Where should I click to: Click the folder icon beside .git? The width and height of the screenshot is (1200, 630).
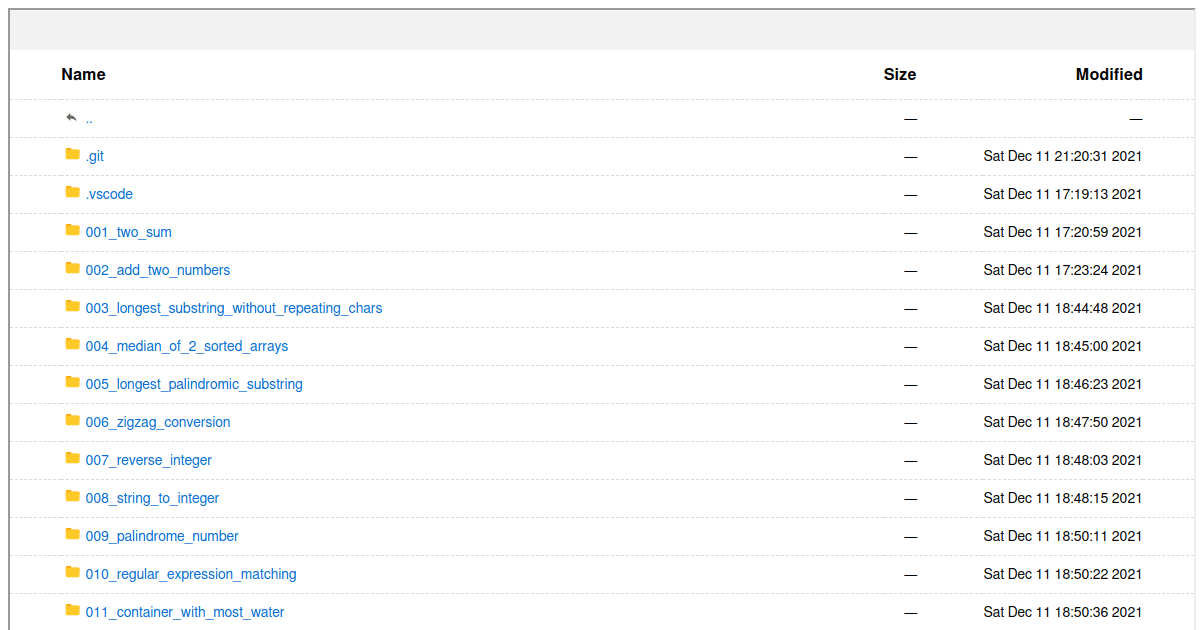pos(72,154)
